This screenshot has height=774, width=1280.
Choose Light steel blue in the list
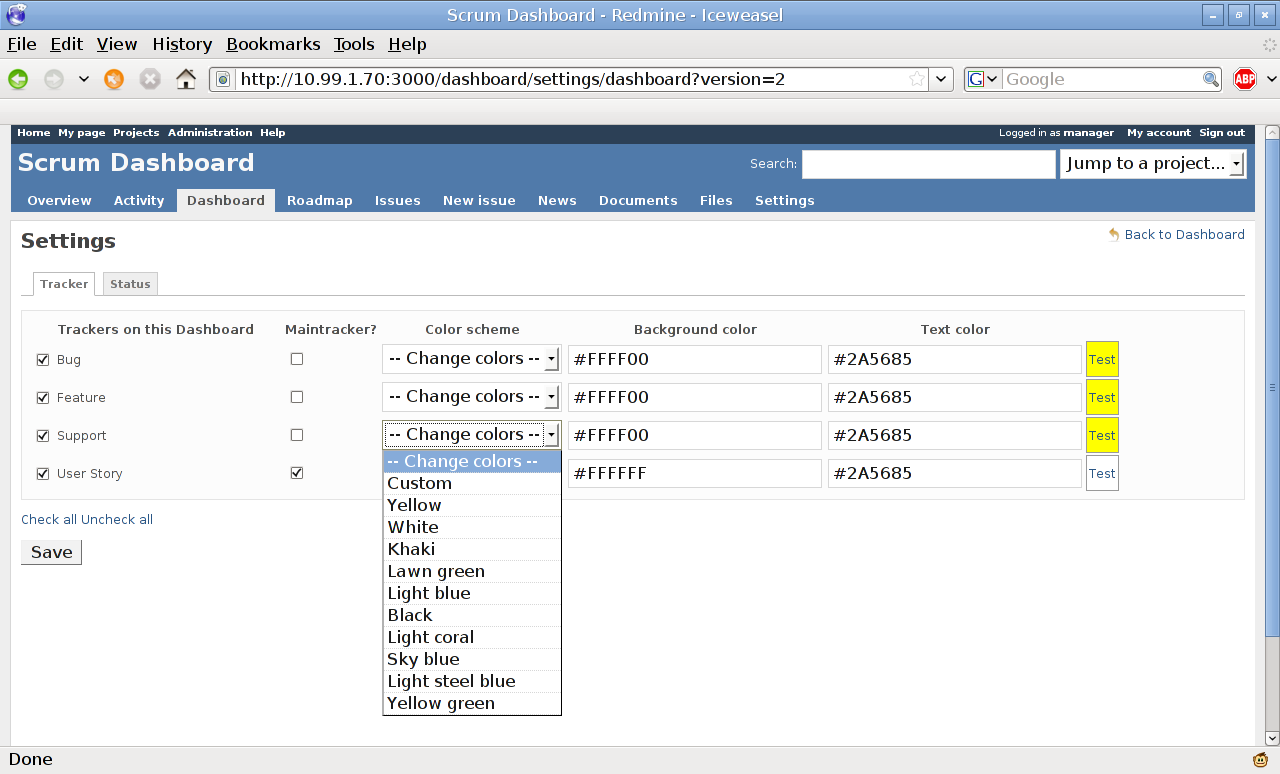tap(472, 681)
